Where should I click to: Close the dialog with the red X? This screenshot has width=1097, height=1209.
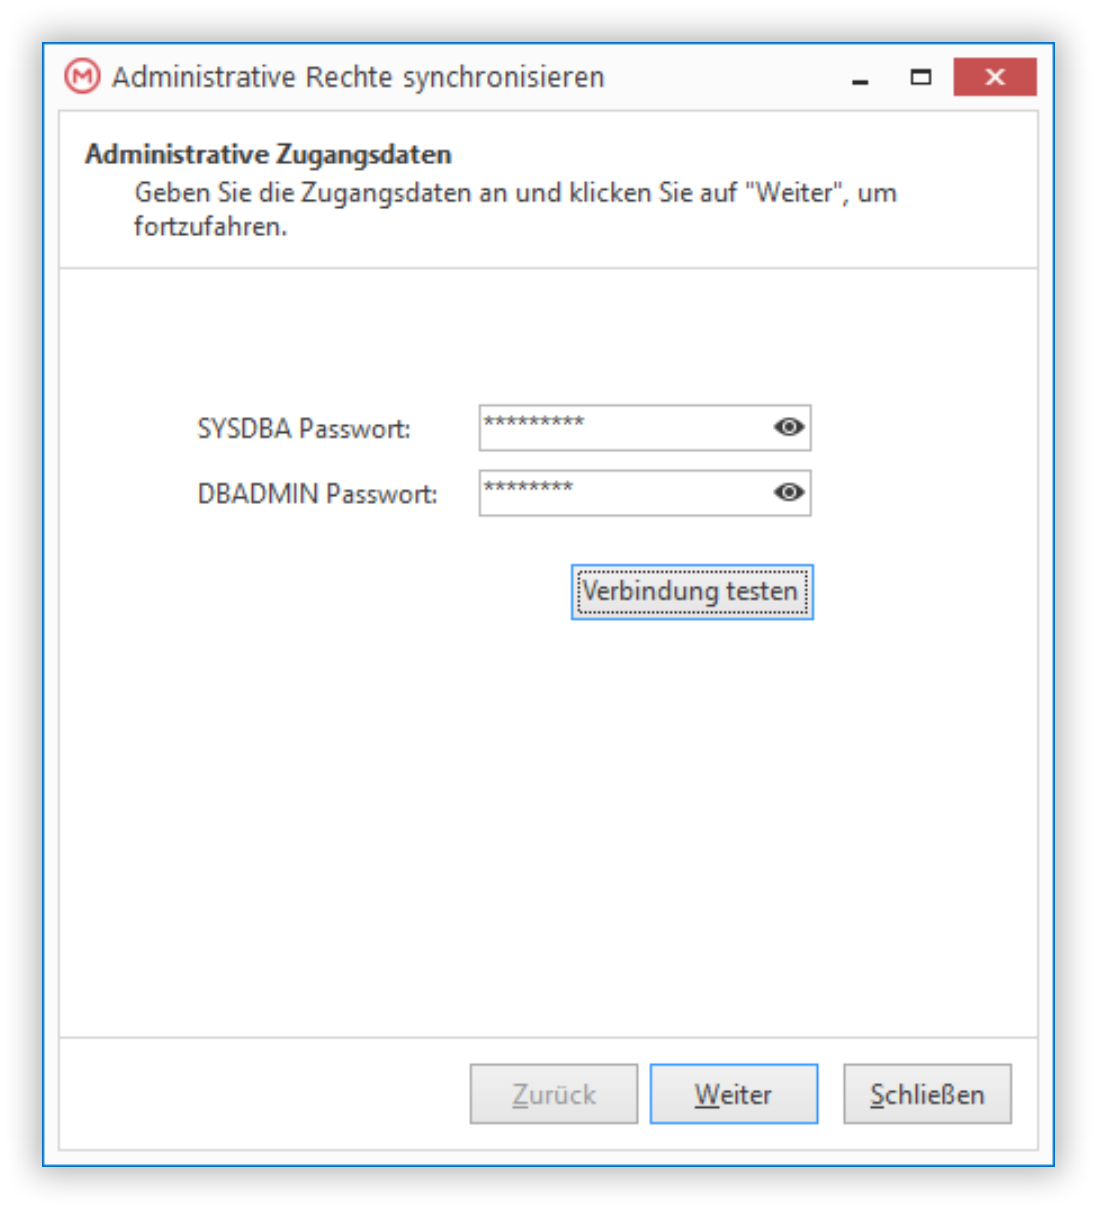(995, 77)
